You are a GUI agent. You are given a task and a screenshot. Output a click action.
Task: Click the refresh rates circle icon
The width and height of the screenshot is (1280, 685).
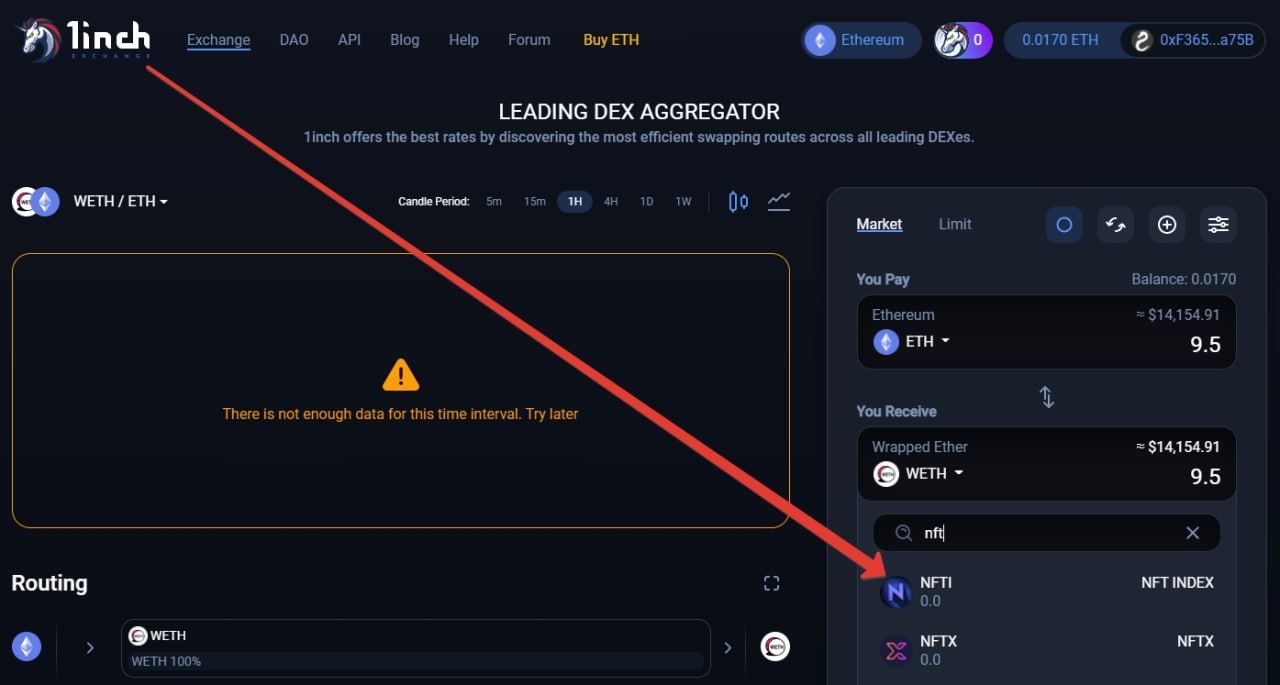(1064, 225)
